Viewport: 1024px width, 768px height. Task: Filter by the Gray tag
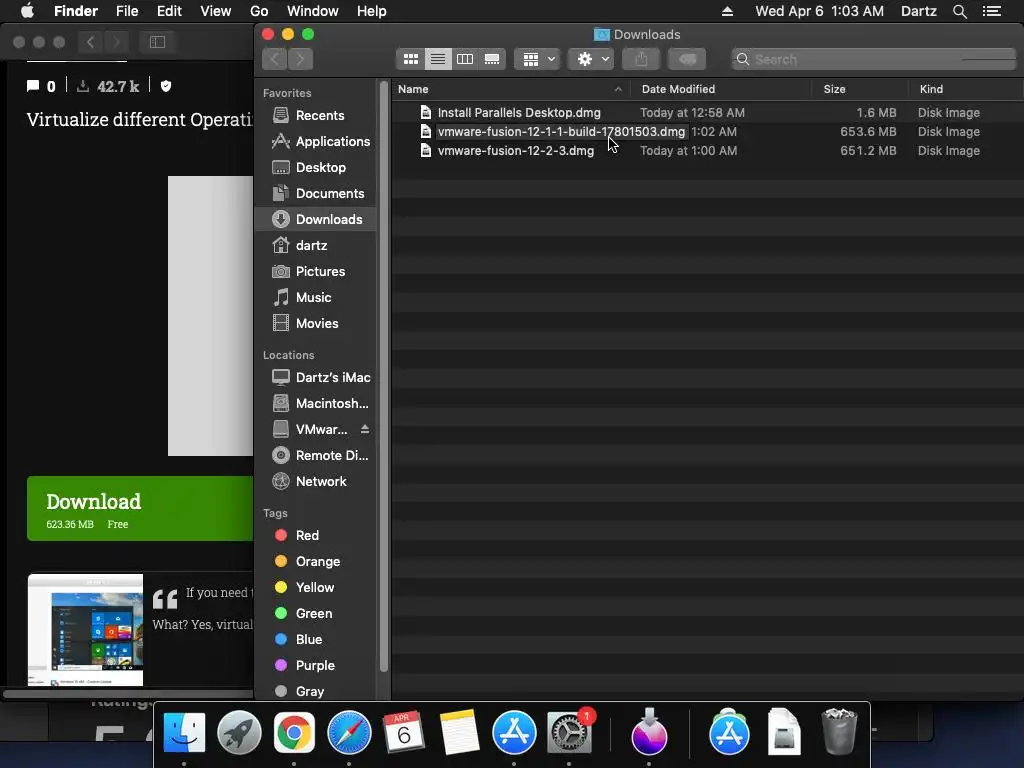pyautogui.click(x=315, y=691)
